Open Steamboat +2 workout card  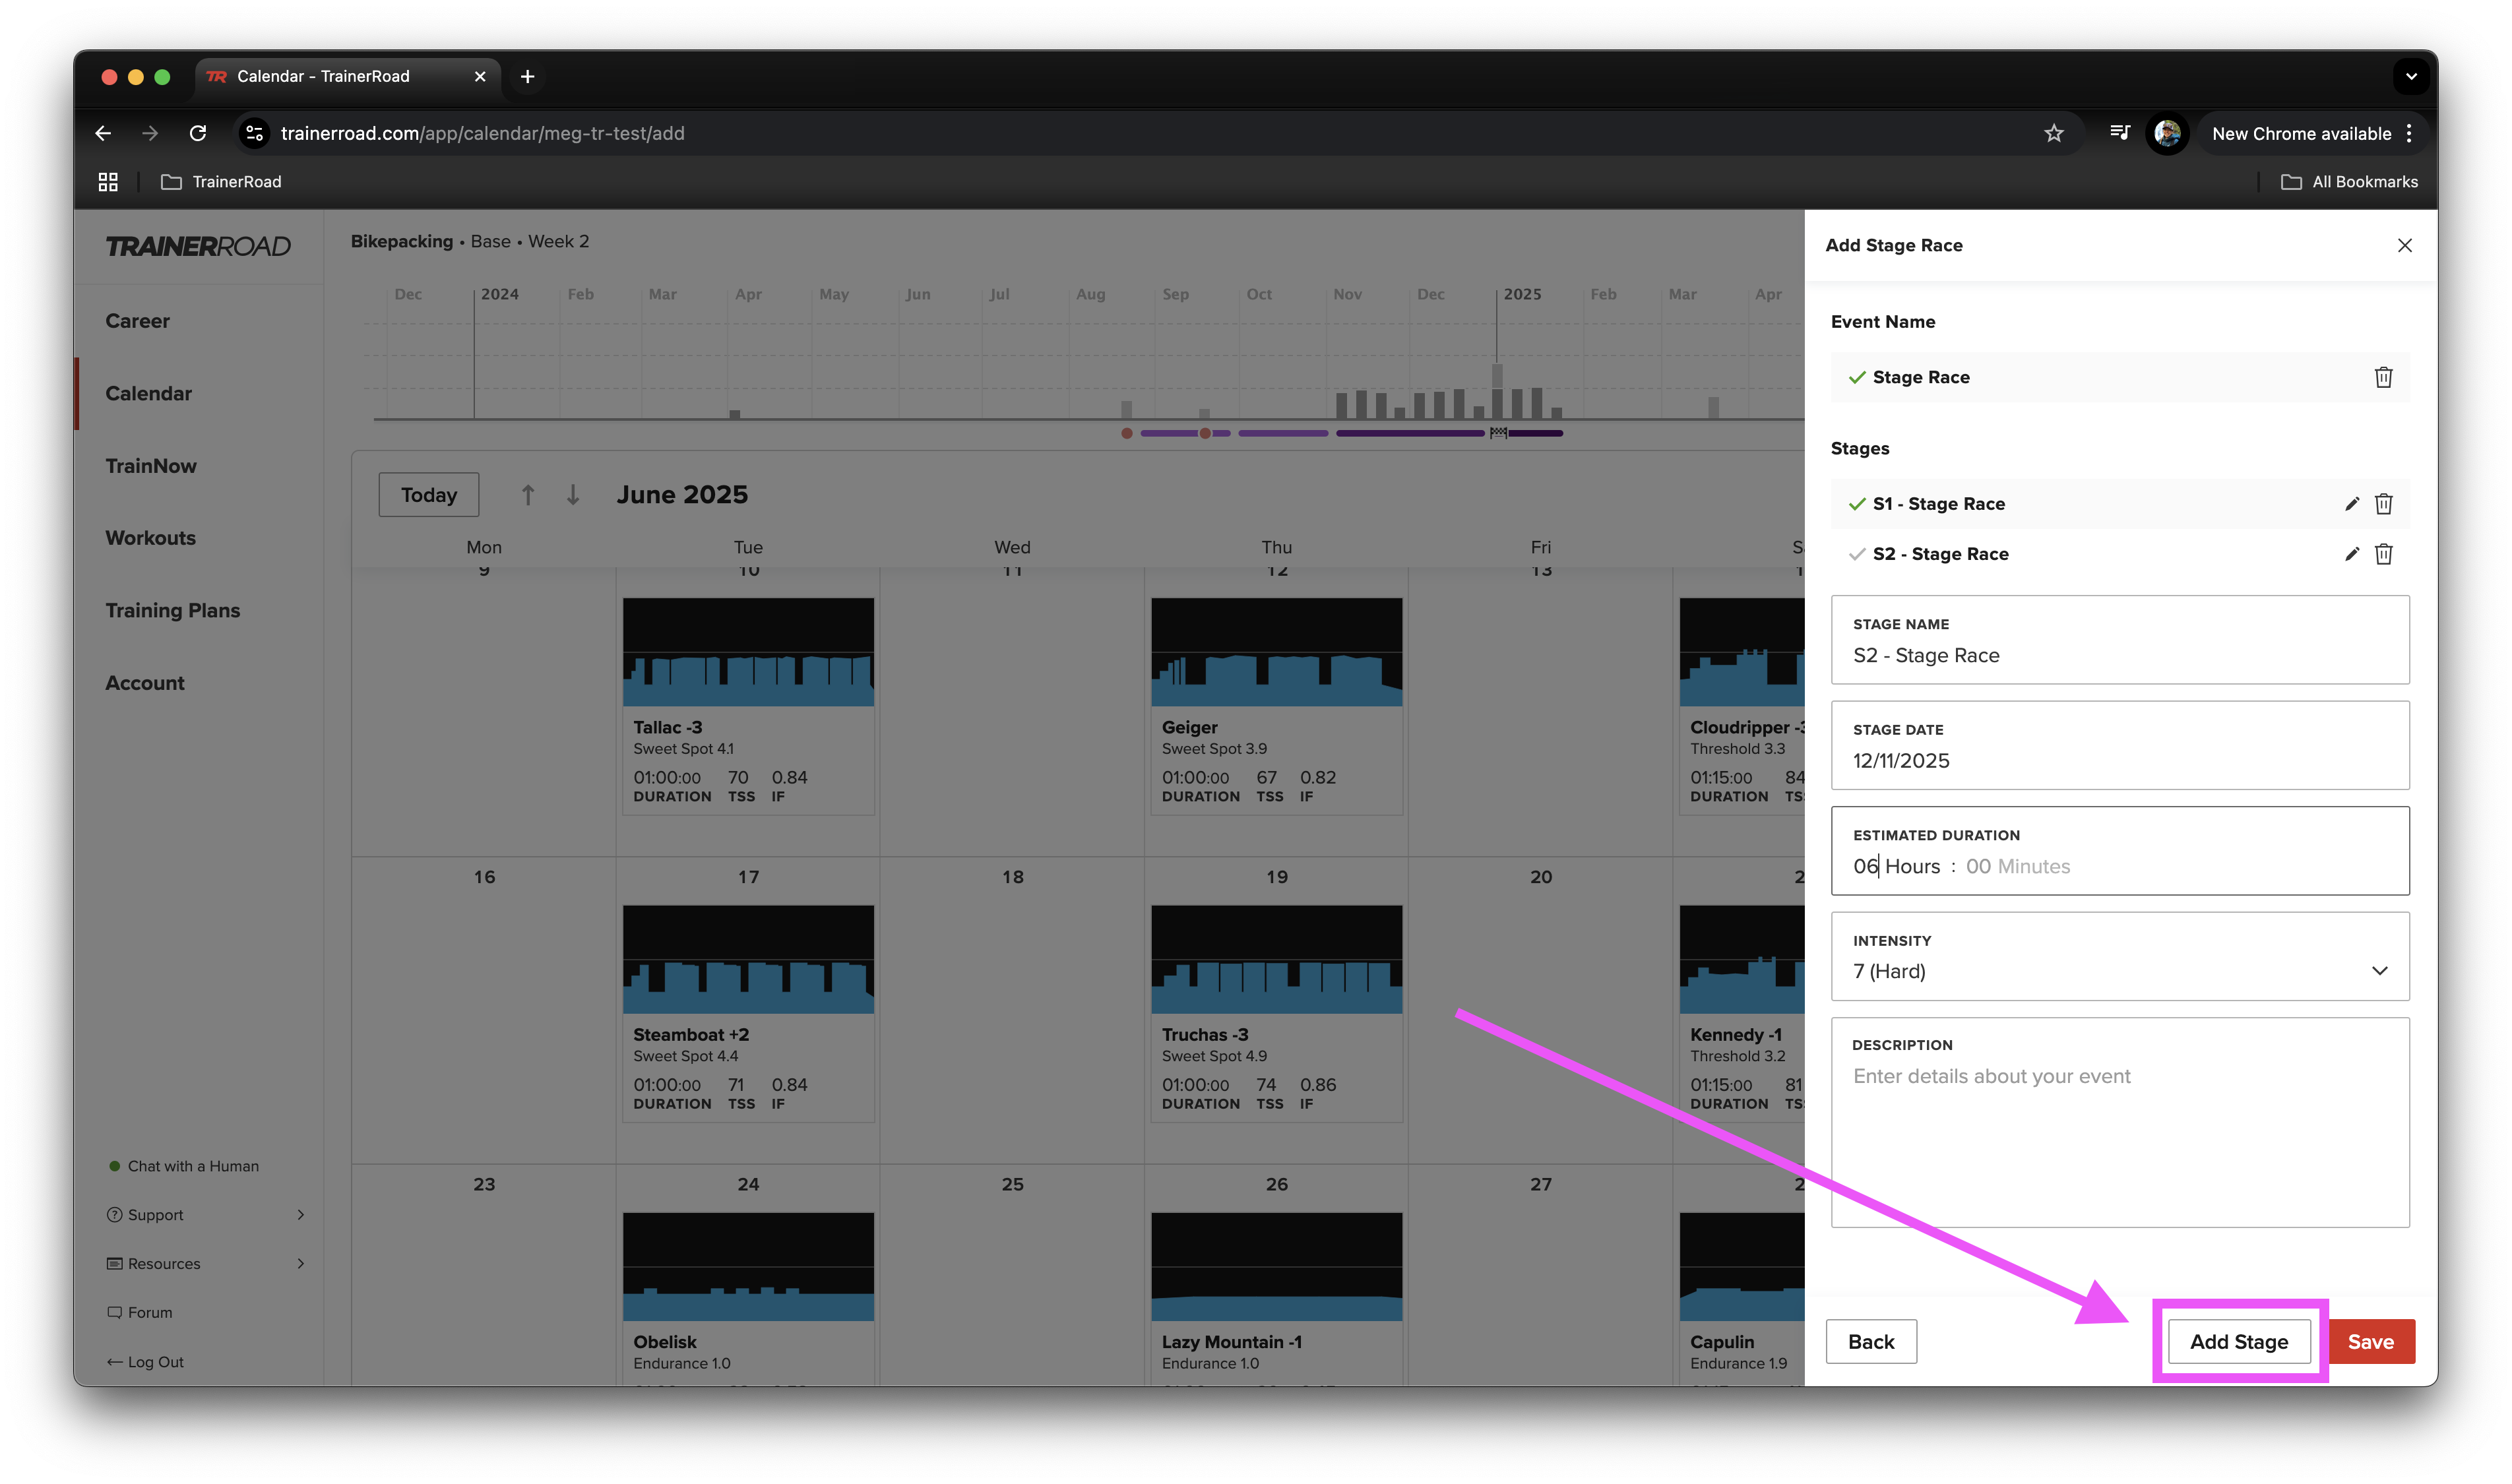tap(748, 1013)
